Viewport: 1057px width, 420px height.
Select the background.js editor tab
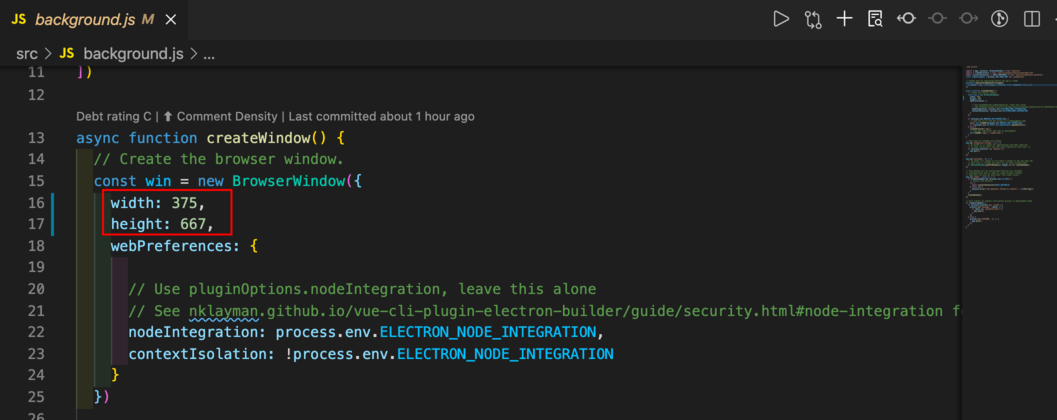(x=85, y=19)
